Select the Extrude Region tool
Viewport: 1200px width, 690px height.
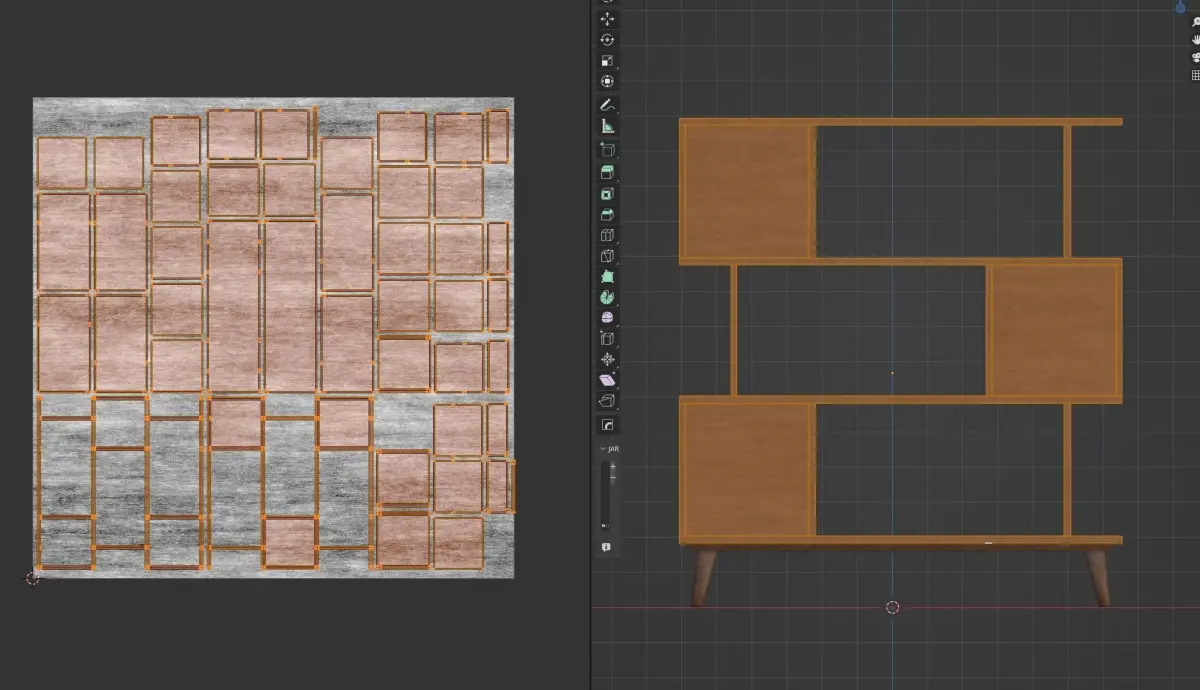tap(607, 173)
